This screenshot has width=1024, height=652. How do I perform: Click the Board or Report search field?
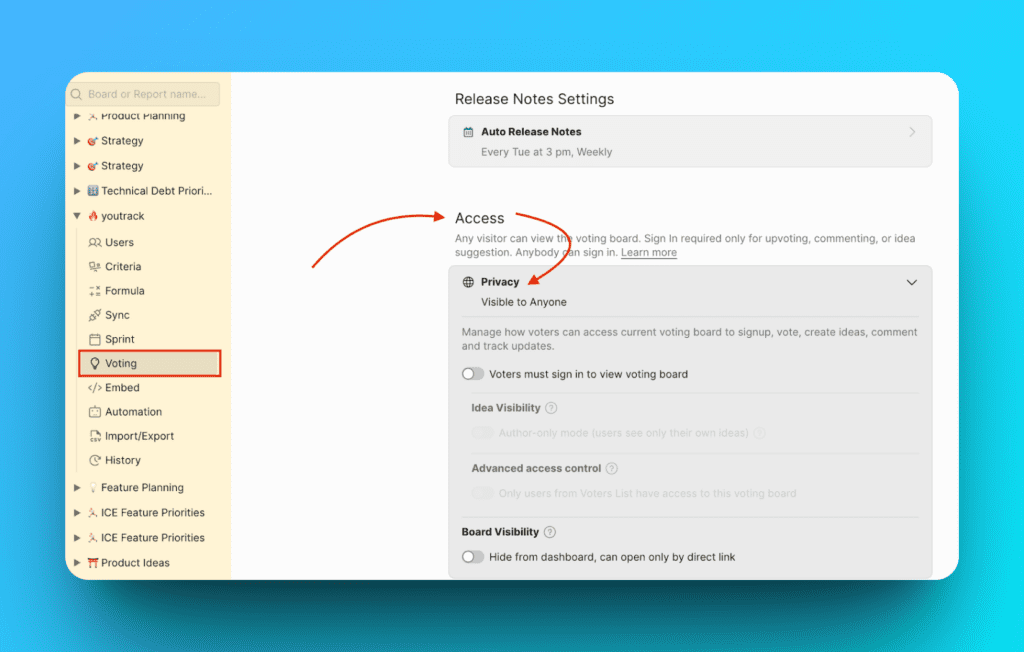(150, 94)
